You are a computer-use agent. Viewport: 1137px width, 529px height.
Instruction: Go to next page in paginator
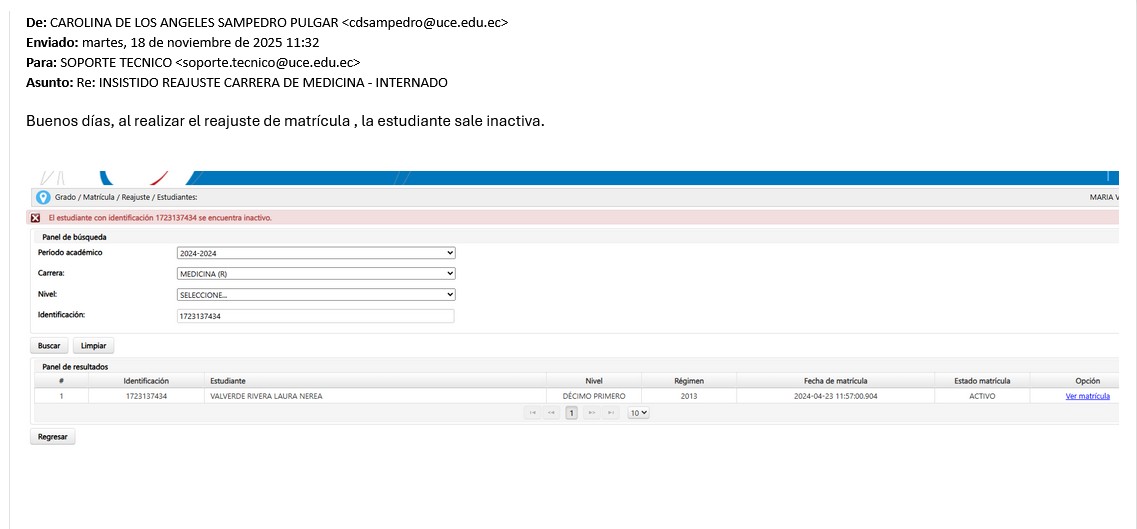[592, 412]
